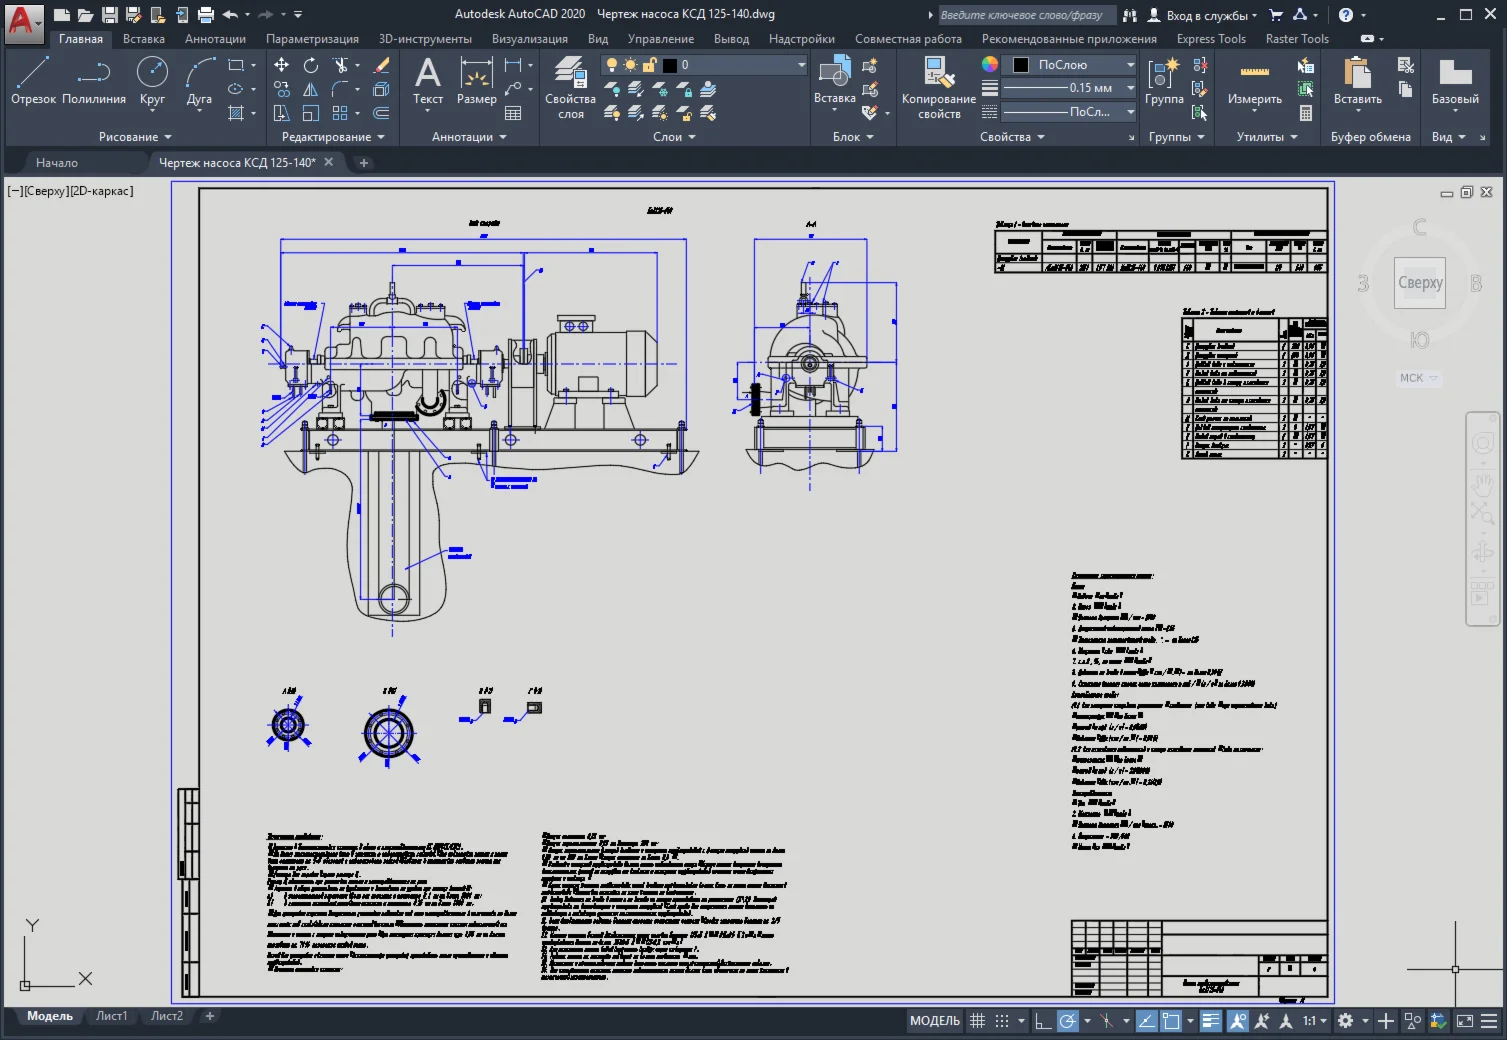
Task: Toggle snap mode dots in status bar
Action: 1002,1021
